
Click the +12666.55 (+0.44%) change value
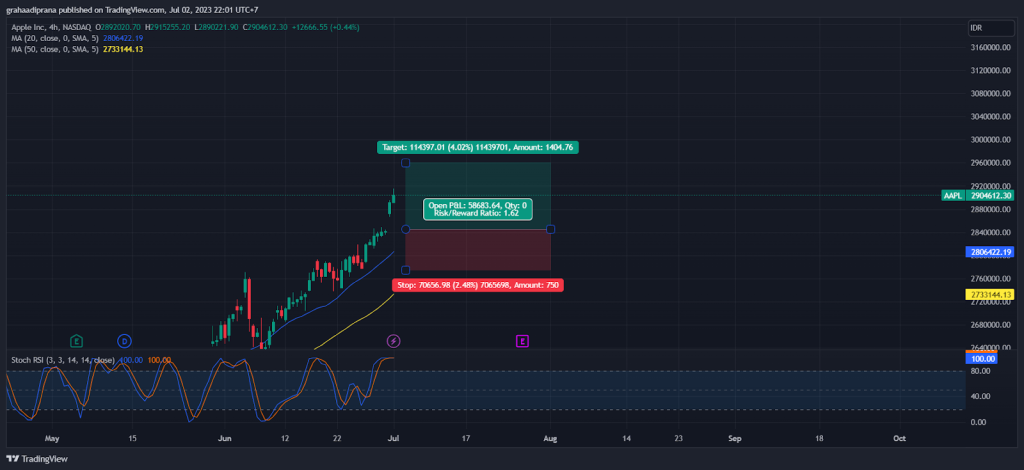point(325,27)
